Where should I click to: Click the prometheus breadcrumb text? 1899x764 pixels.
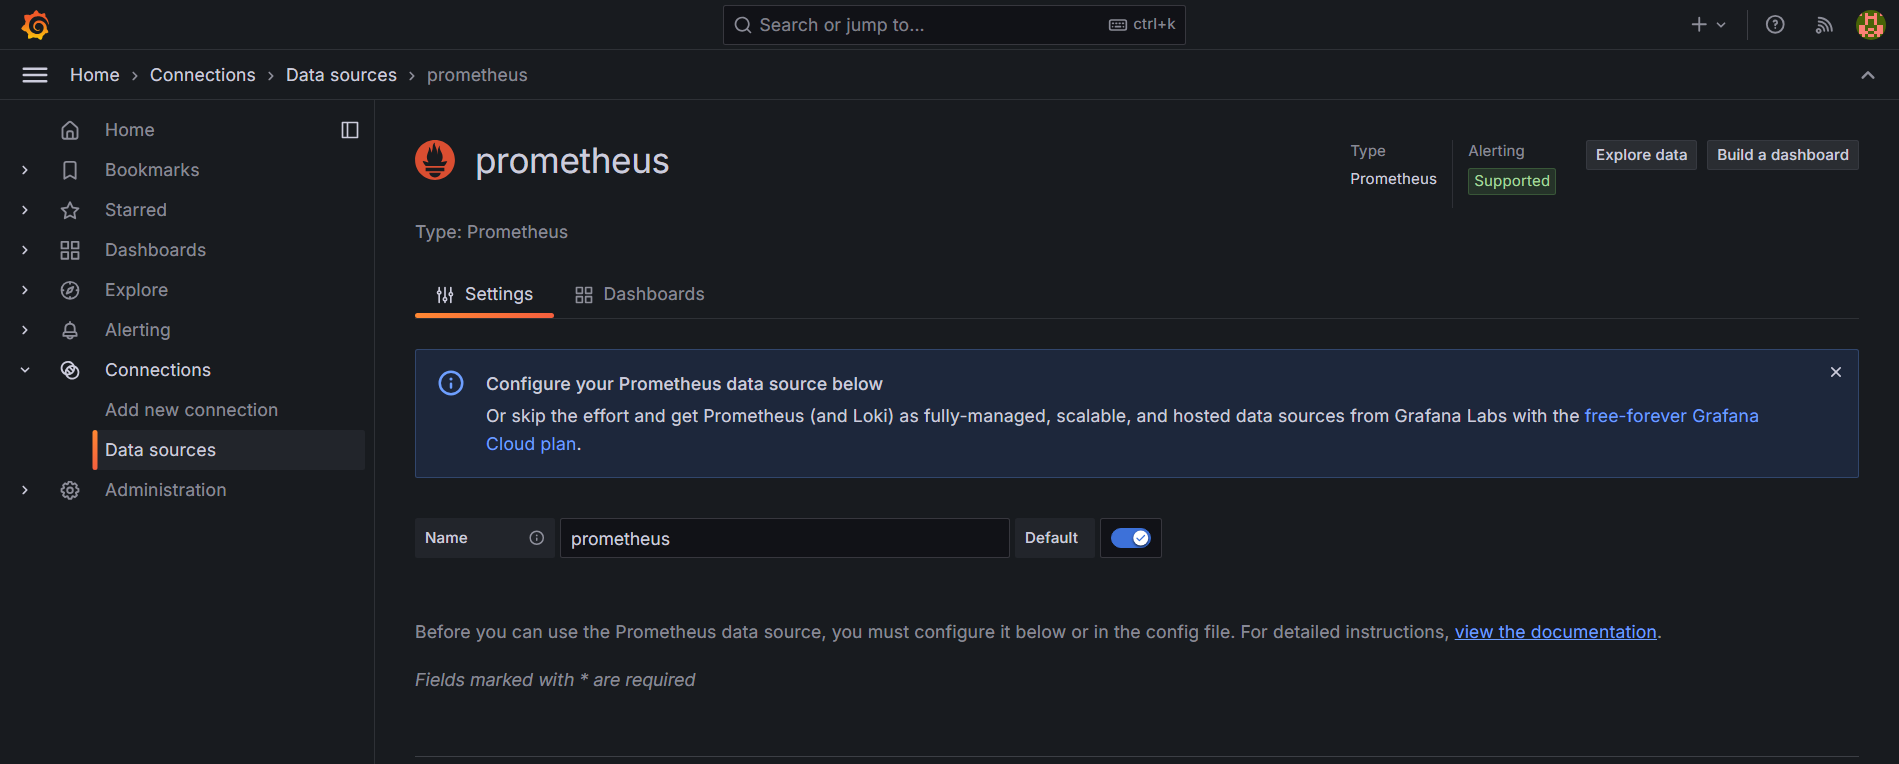tap(477, 75)
